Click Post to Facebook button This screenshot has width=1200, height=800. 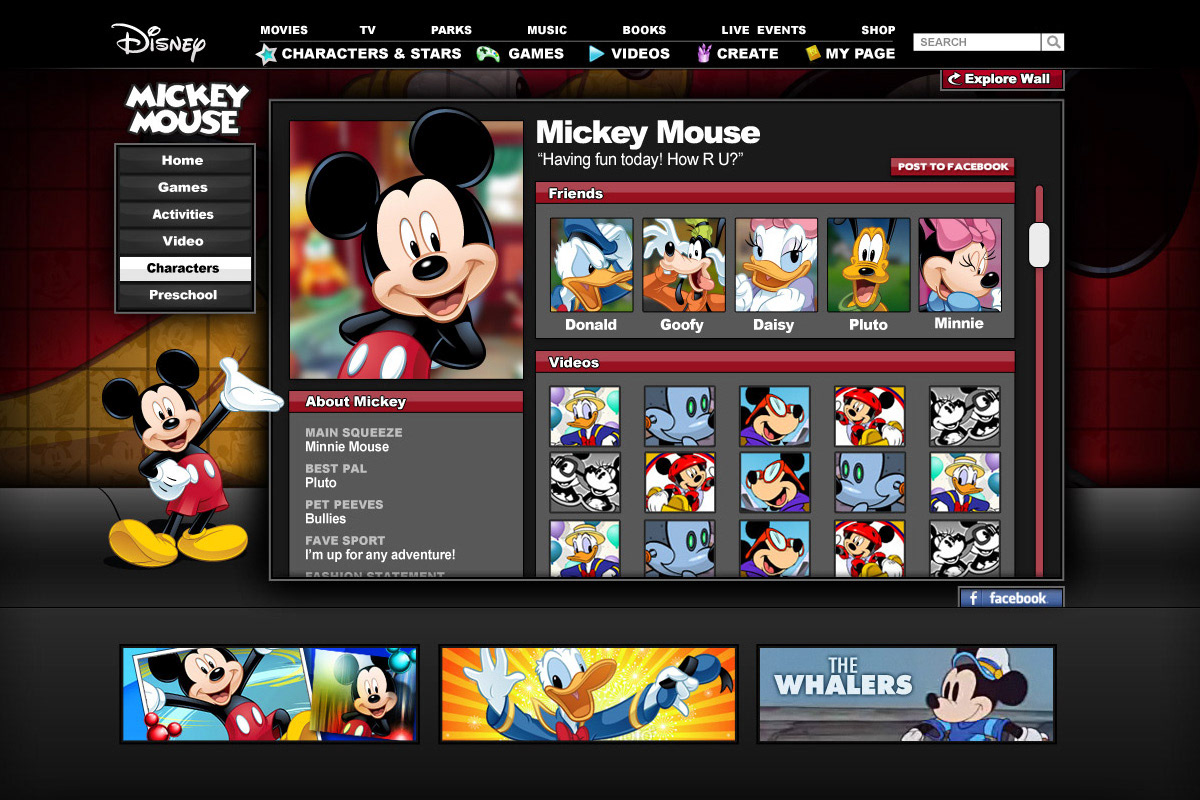pyautogui.click(x=953, y=167)
